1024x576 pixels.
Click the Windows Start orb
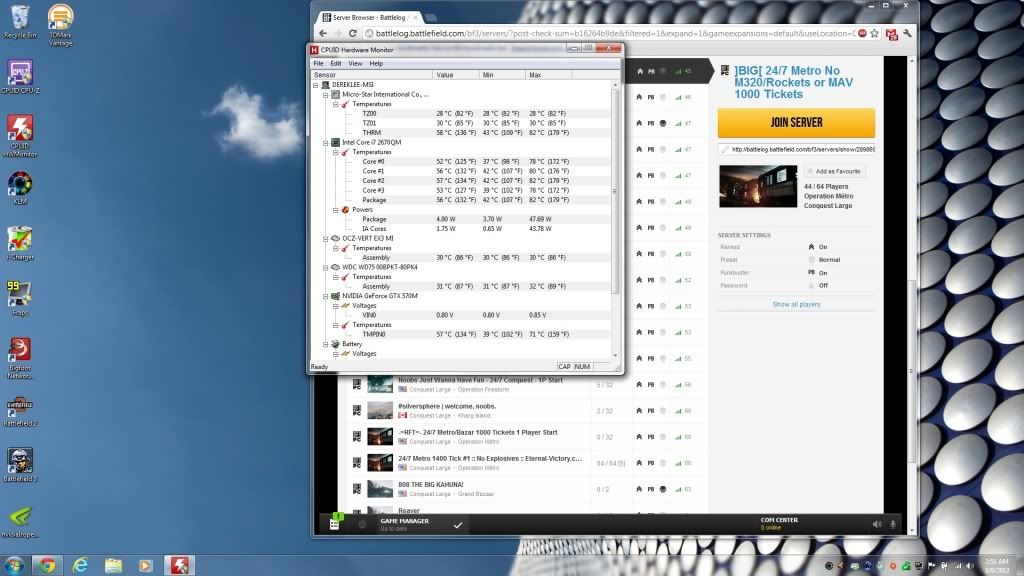[x=14, y=565]
